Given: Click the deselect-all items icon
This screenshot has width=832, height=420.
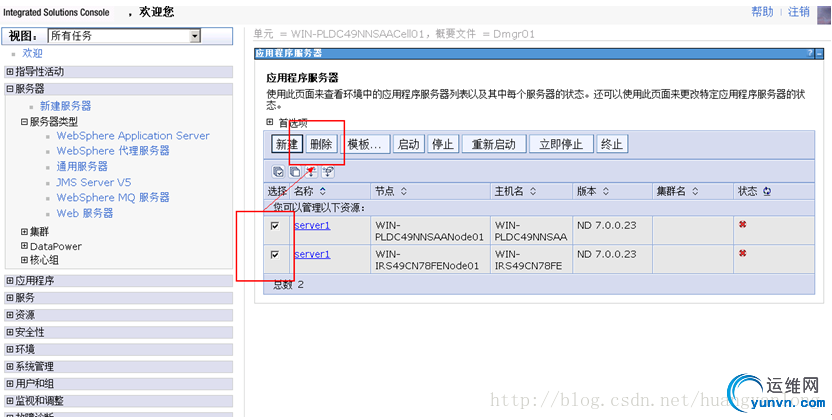Looking at the screenshot, I should [x=294, y=171].
